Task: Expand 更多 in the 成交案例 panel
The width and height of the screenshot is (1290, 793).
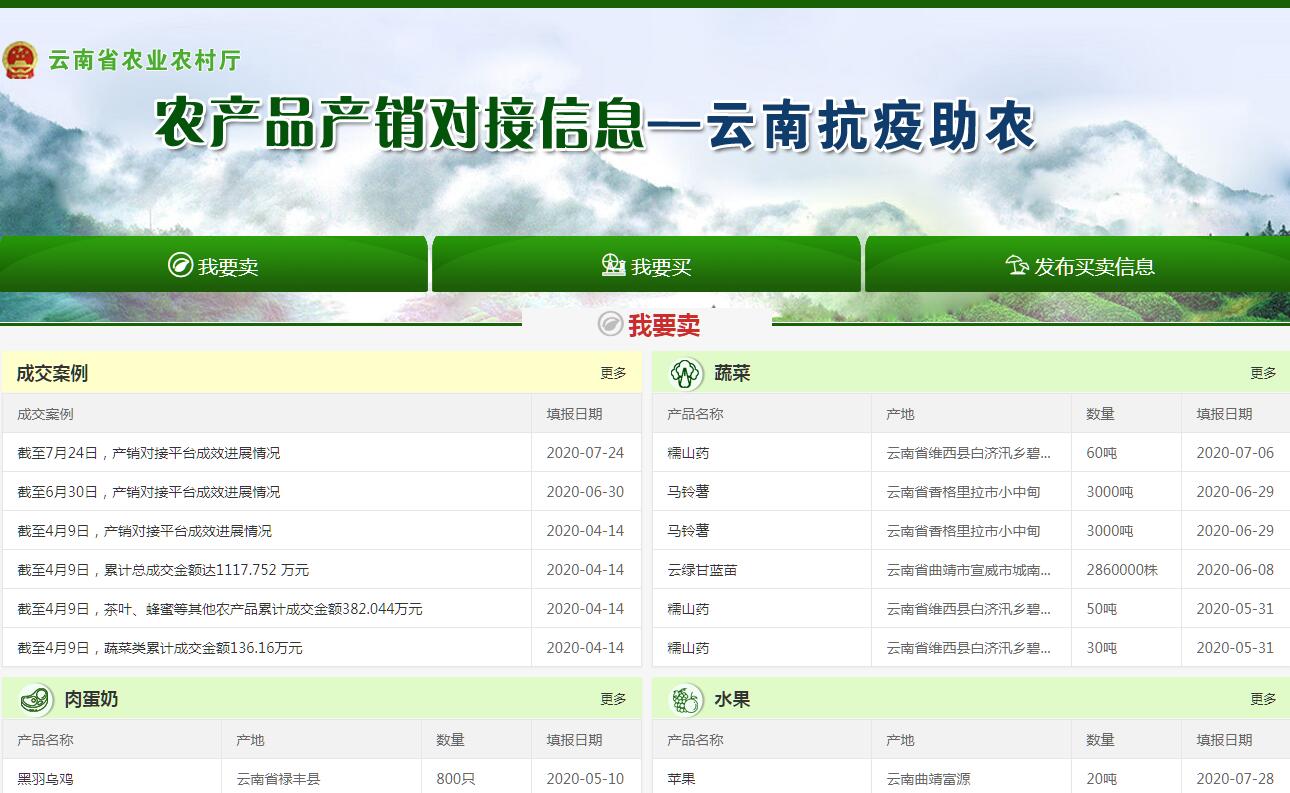Action: click(x=613, y=373)
